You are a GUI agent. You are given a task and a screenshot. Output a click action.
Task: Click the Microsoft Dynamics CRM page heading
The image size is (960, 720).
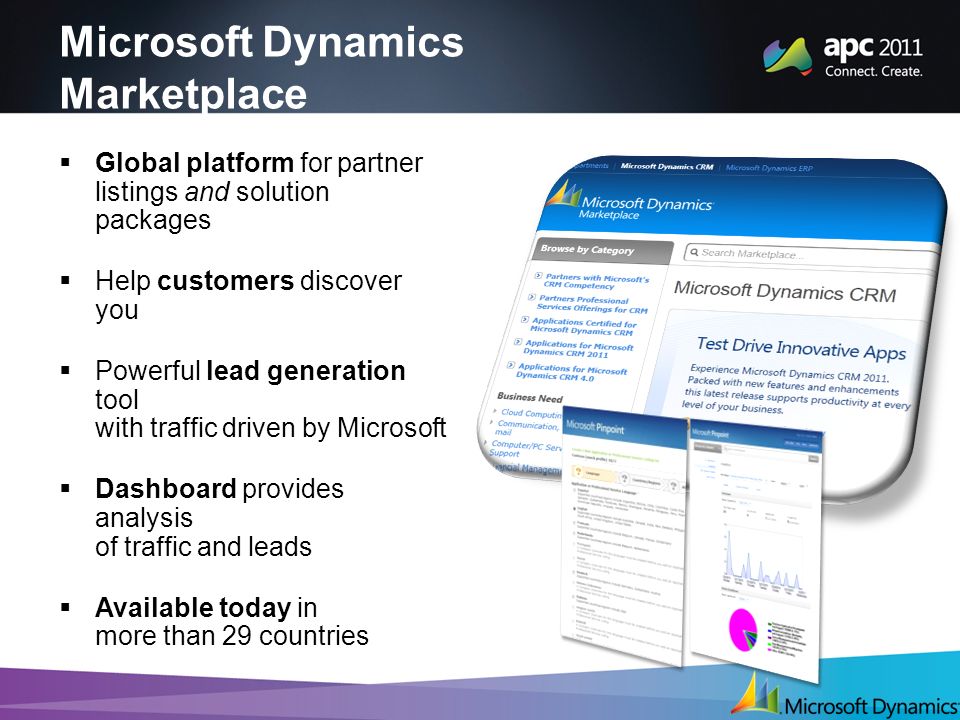pyautogui.click(x=785, y=291)
